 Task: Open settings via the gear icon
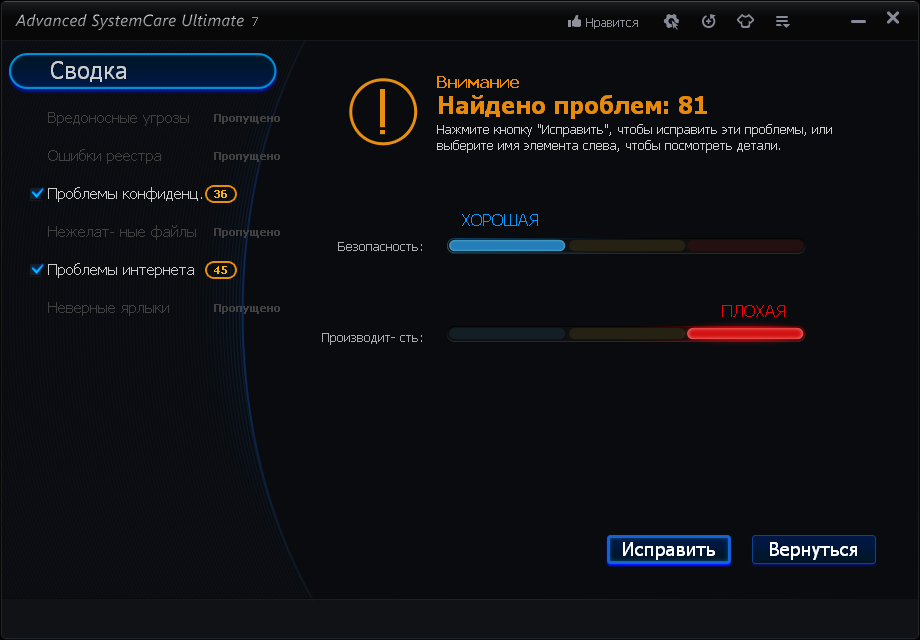tap(671, 21)
